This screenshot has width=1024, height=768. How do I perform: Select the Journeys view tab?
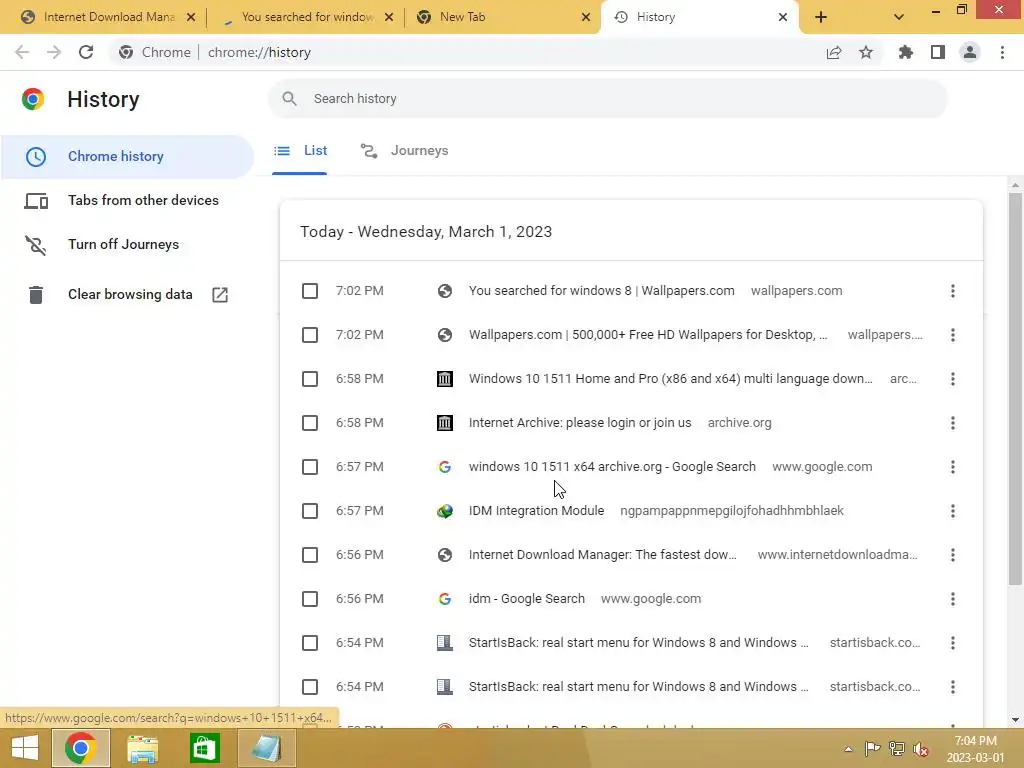[404, 151]
